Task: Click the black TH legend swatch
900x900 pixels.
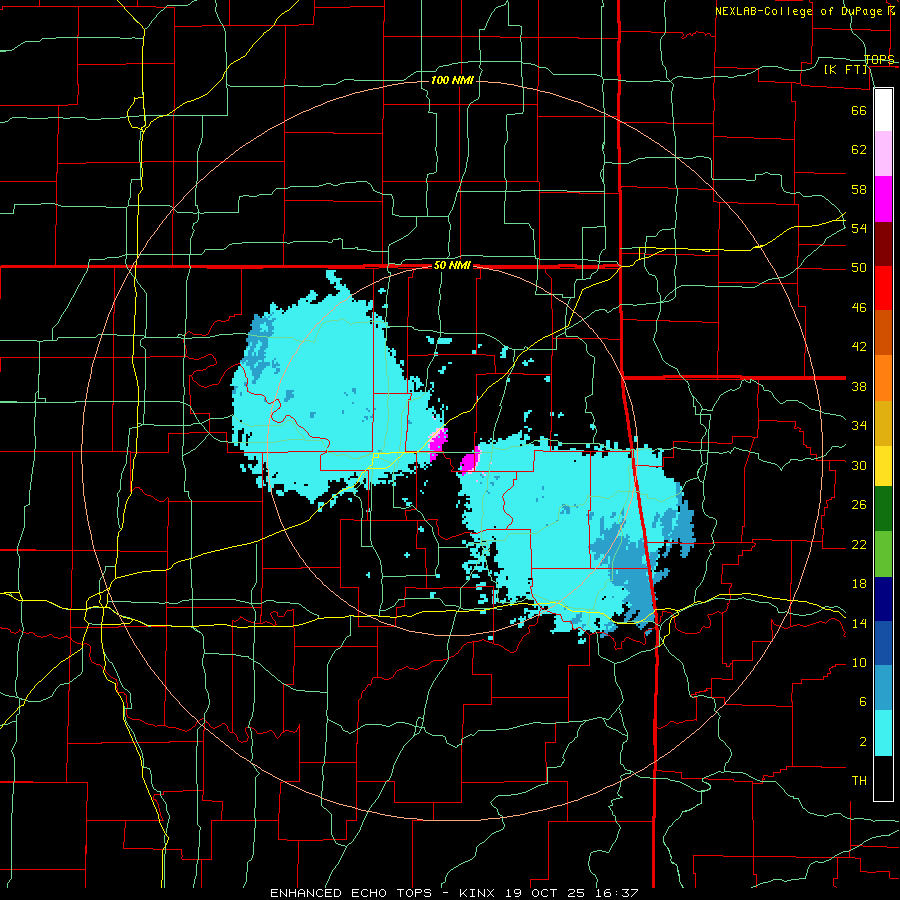Action: pos(883,778)
